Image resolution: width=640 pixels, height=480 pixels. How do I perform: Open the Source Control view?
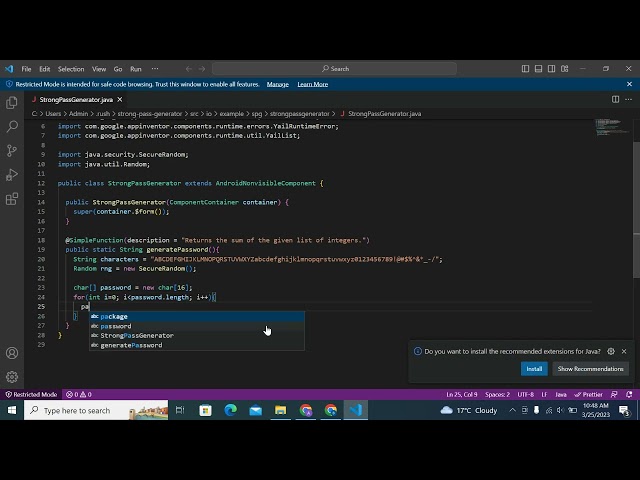(x=12, y=151)
